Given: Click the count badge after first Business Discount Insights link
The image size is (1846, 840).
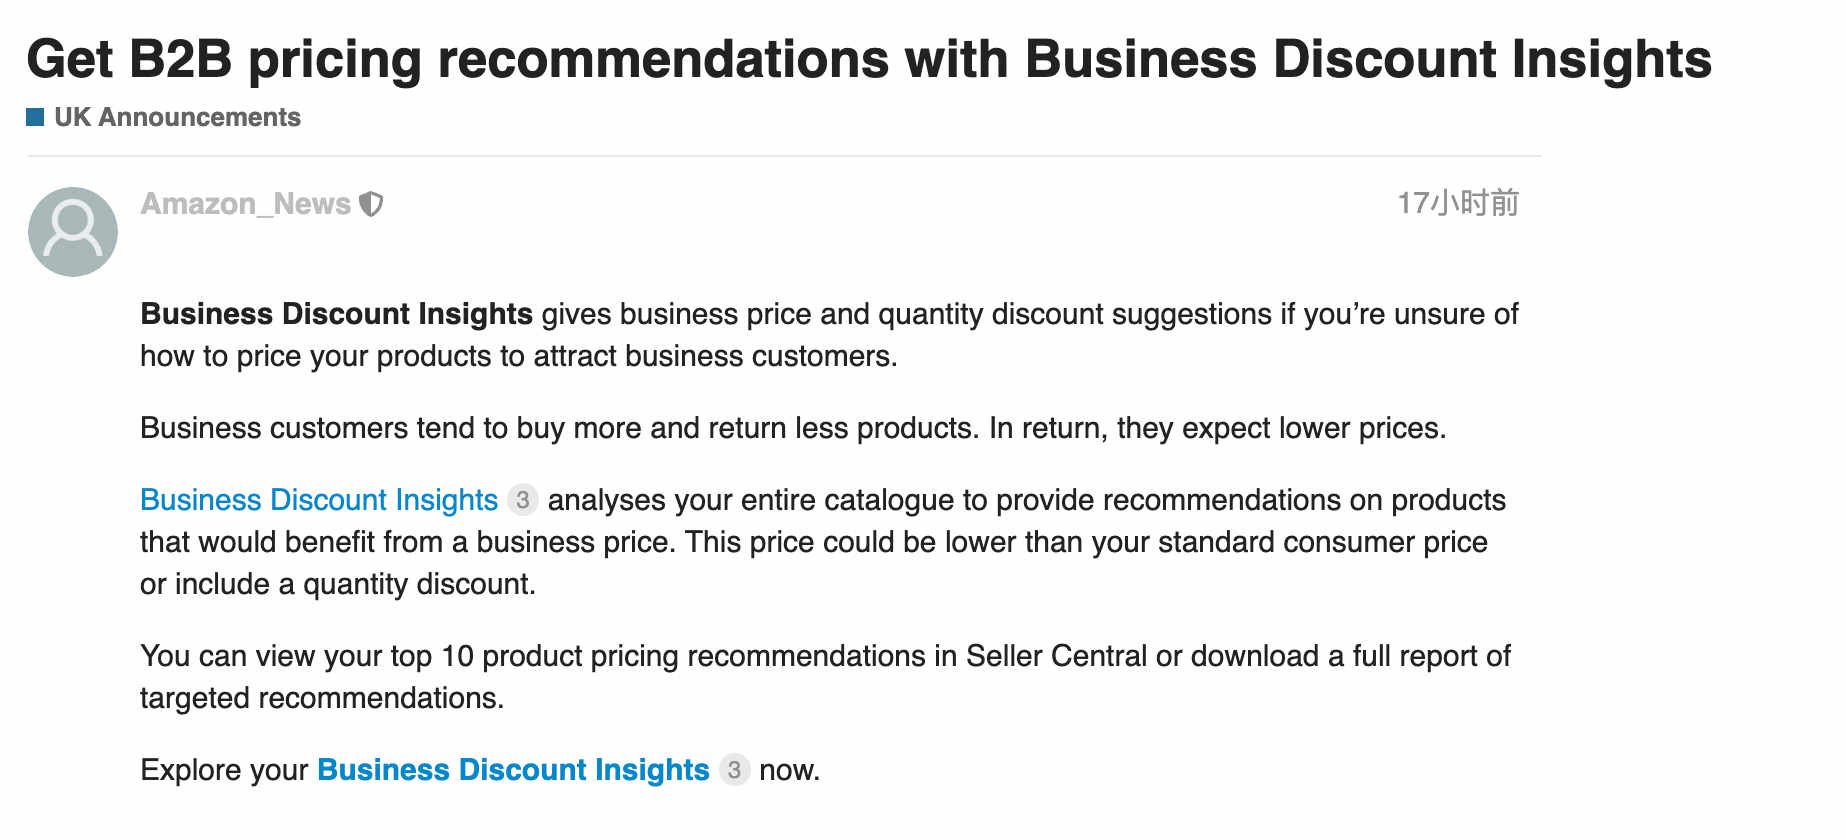Looking at the screenshot, I should click(523, 499).
